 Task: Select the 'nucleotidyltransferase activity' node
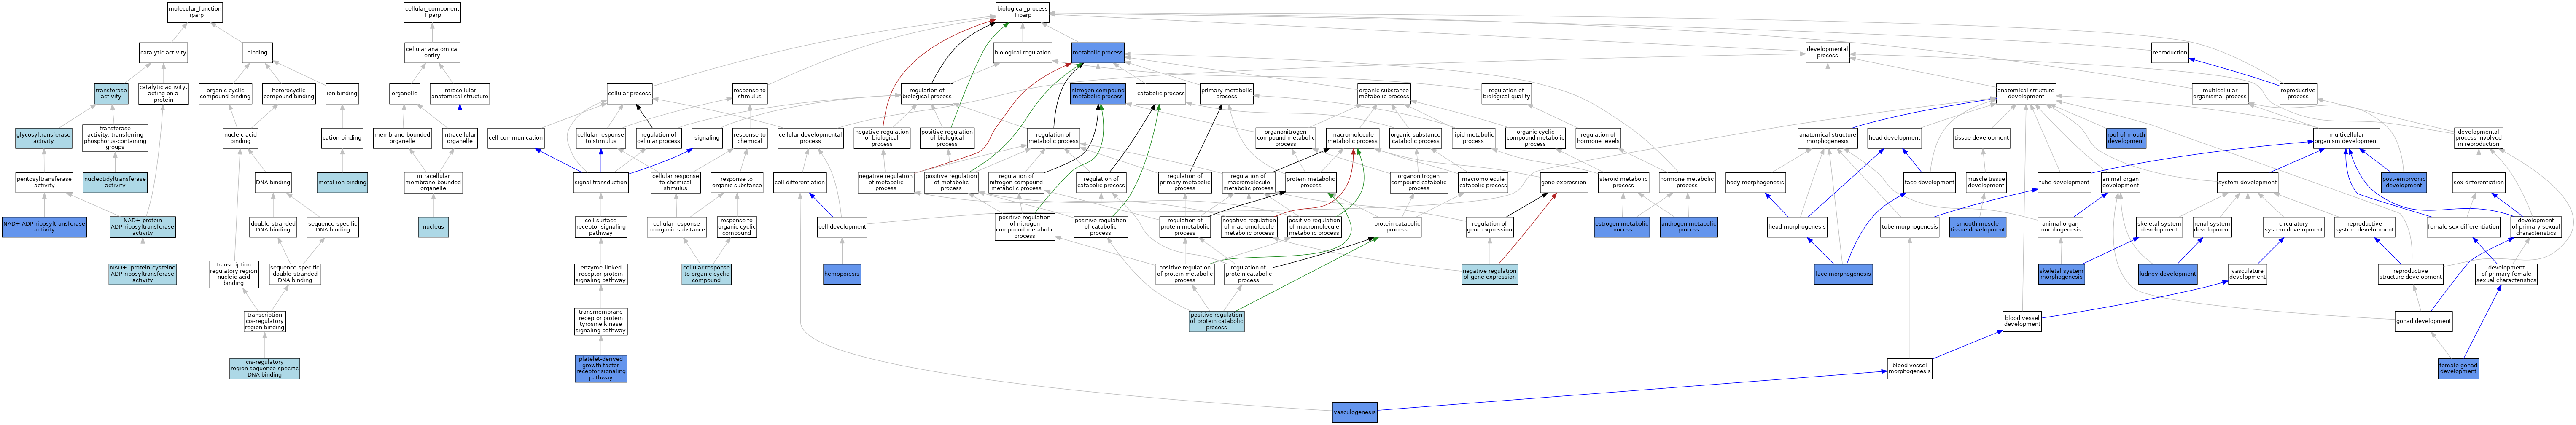pyautogui.click(x=115, y=182)
